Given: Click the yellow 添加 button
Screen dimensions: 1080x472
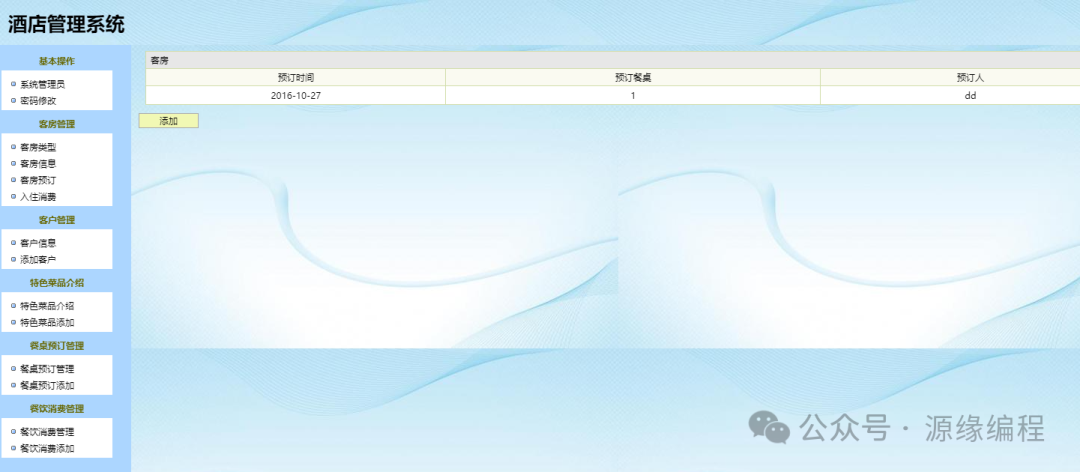Looking at the screenshot, I should point(169,121).
